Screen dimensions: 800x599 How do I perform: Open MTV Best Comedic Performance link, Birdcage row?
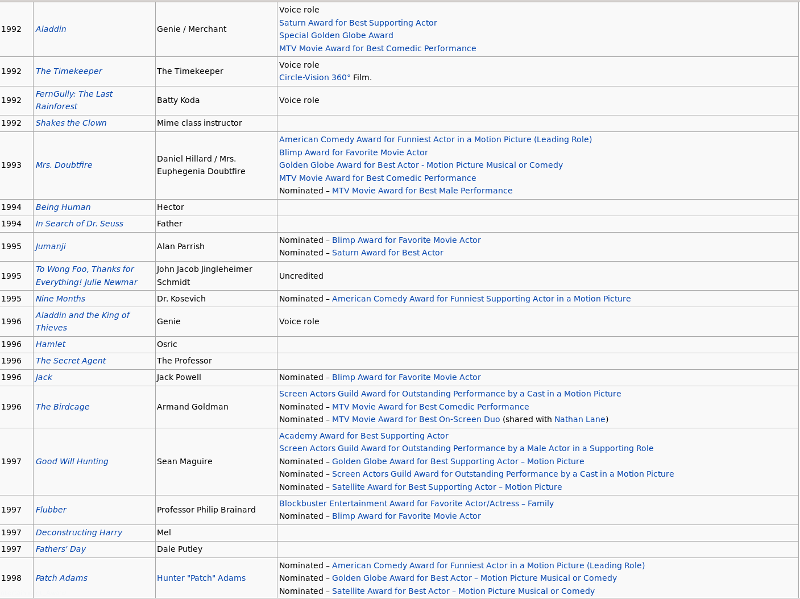[x=430, y=407]
